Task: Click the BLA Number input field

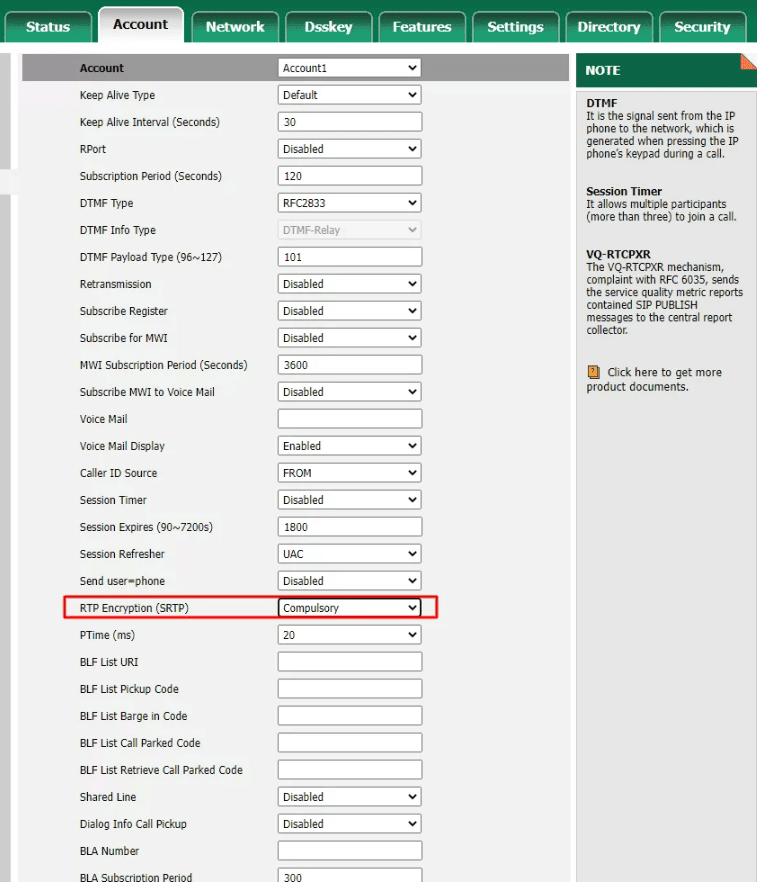Action: point(349,851)
